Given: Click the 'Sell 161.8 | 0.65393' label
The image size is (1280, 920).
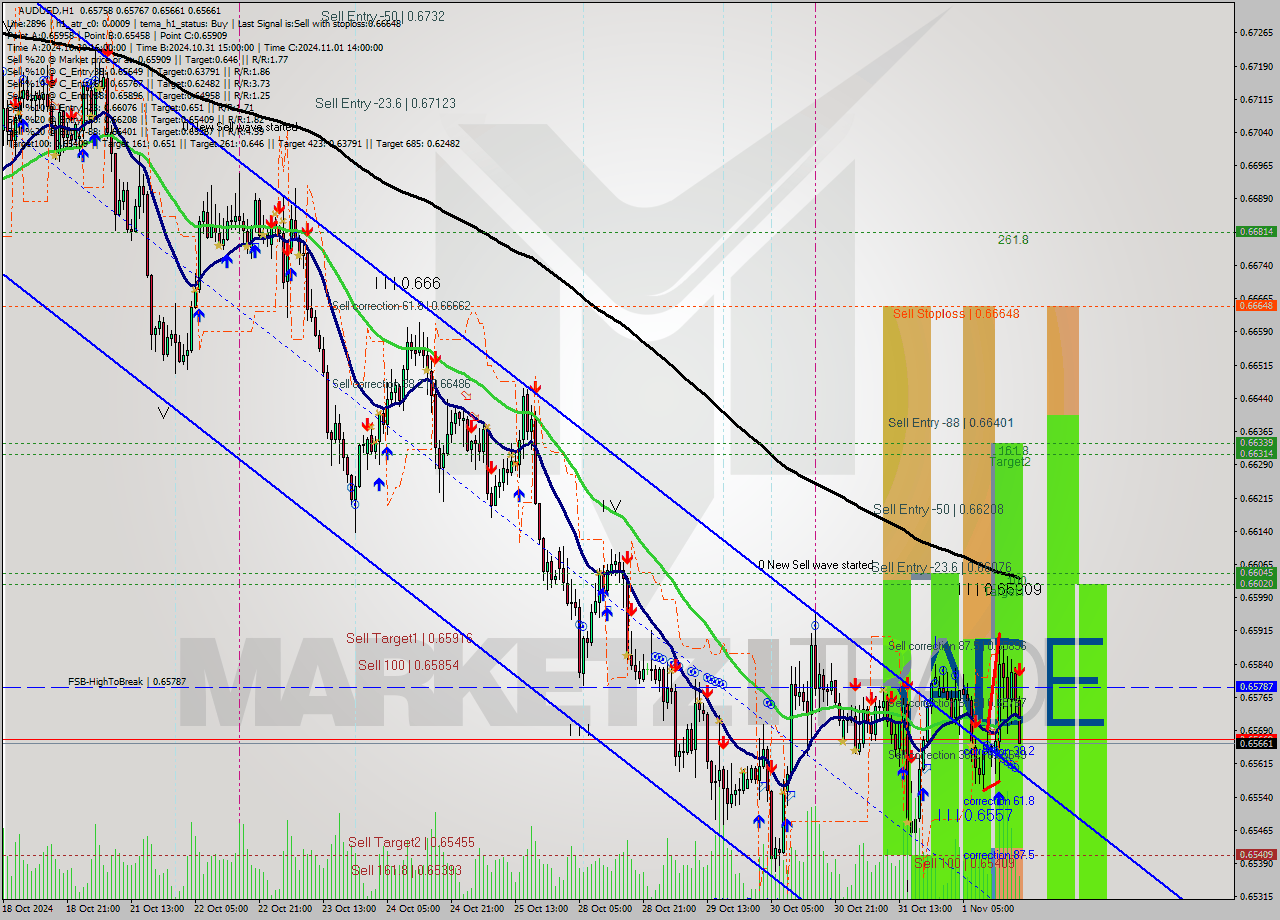Looking at the screenshot, I should [x=406, y=870].
